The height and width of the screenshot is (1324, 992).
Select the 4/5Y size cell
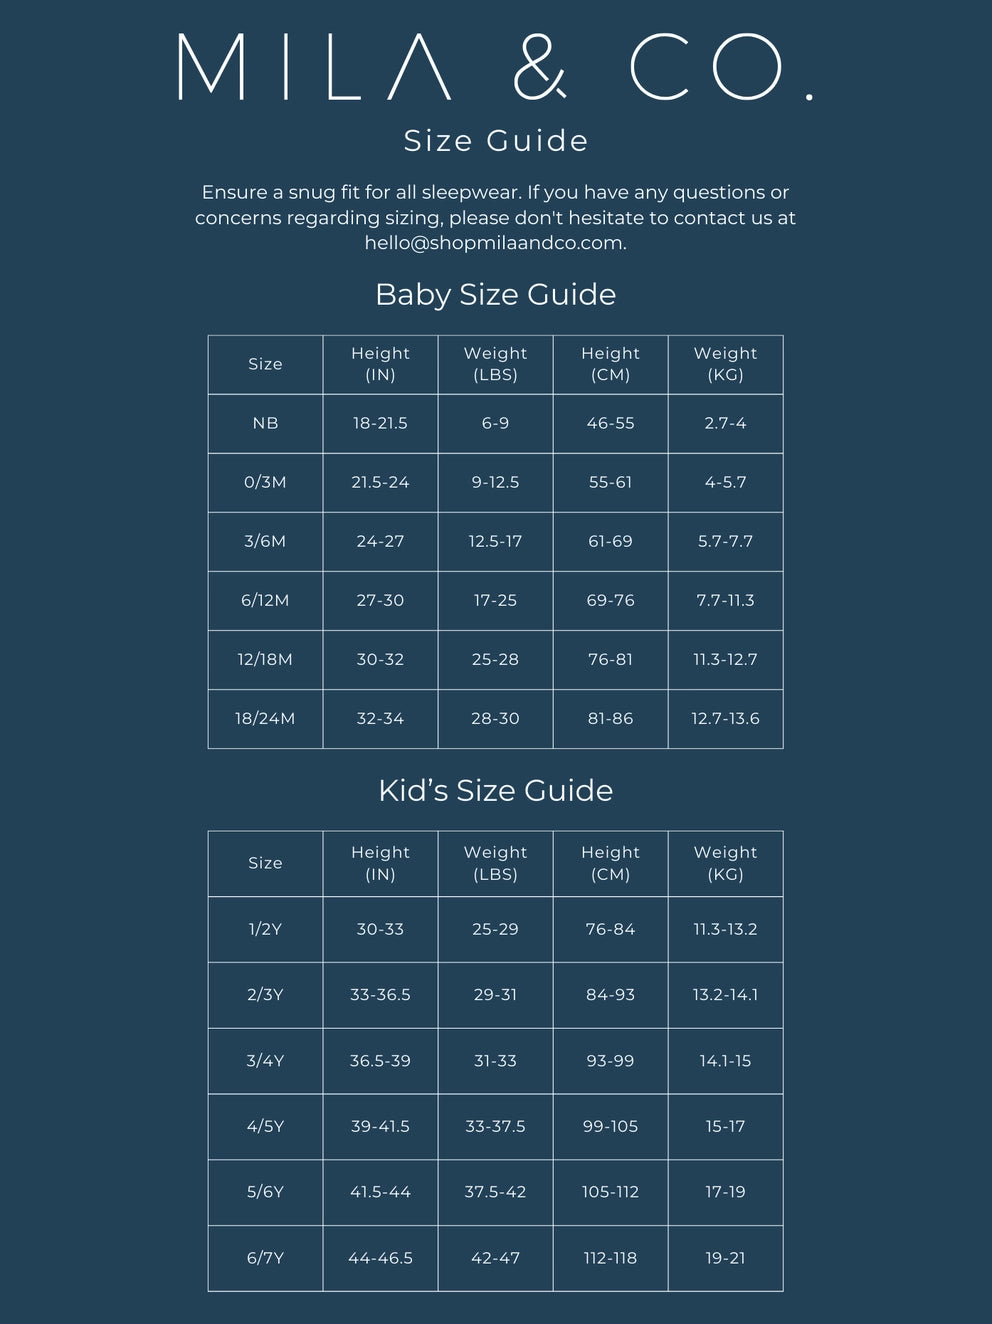pyautogui.click(x=265, y=1126)
